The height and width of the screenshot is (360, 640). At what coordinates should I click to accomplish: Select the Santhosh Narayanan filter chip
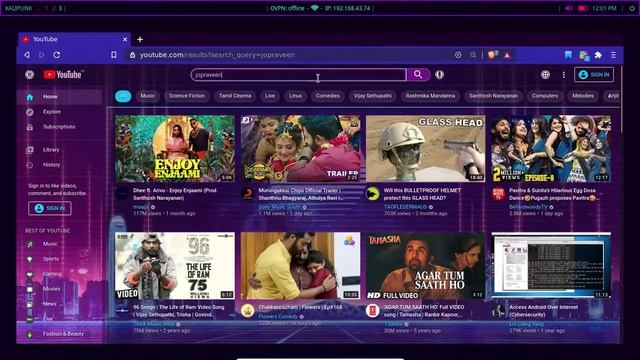click(x=493, y=96)
